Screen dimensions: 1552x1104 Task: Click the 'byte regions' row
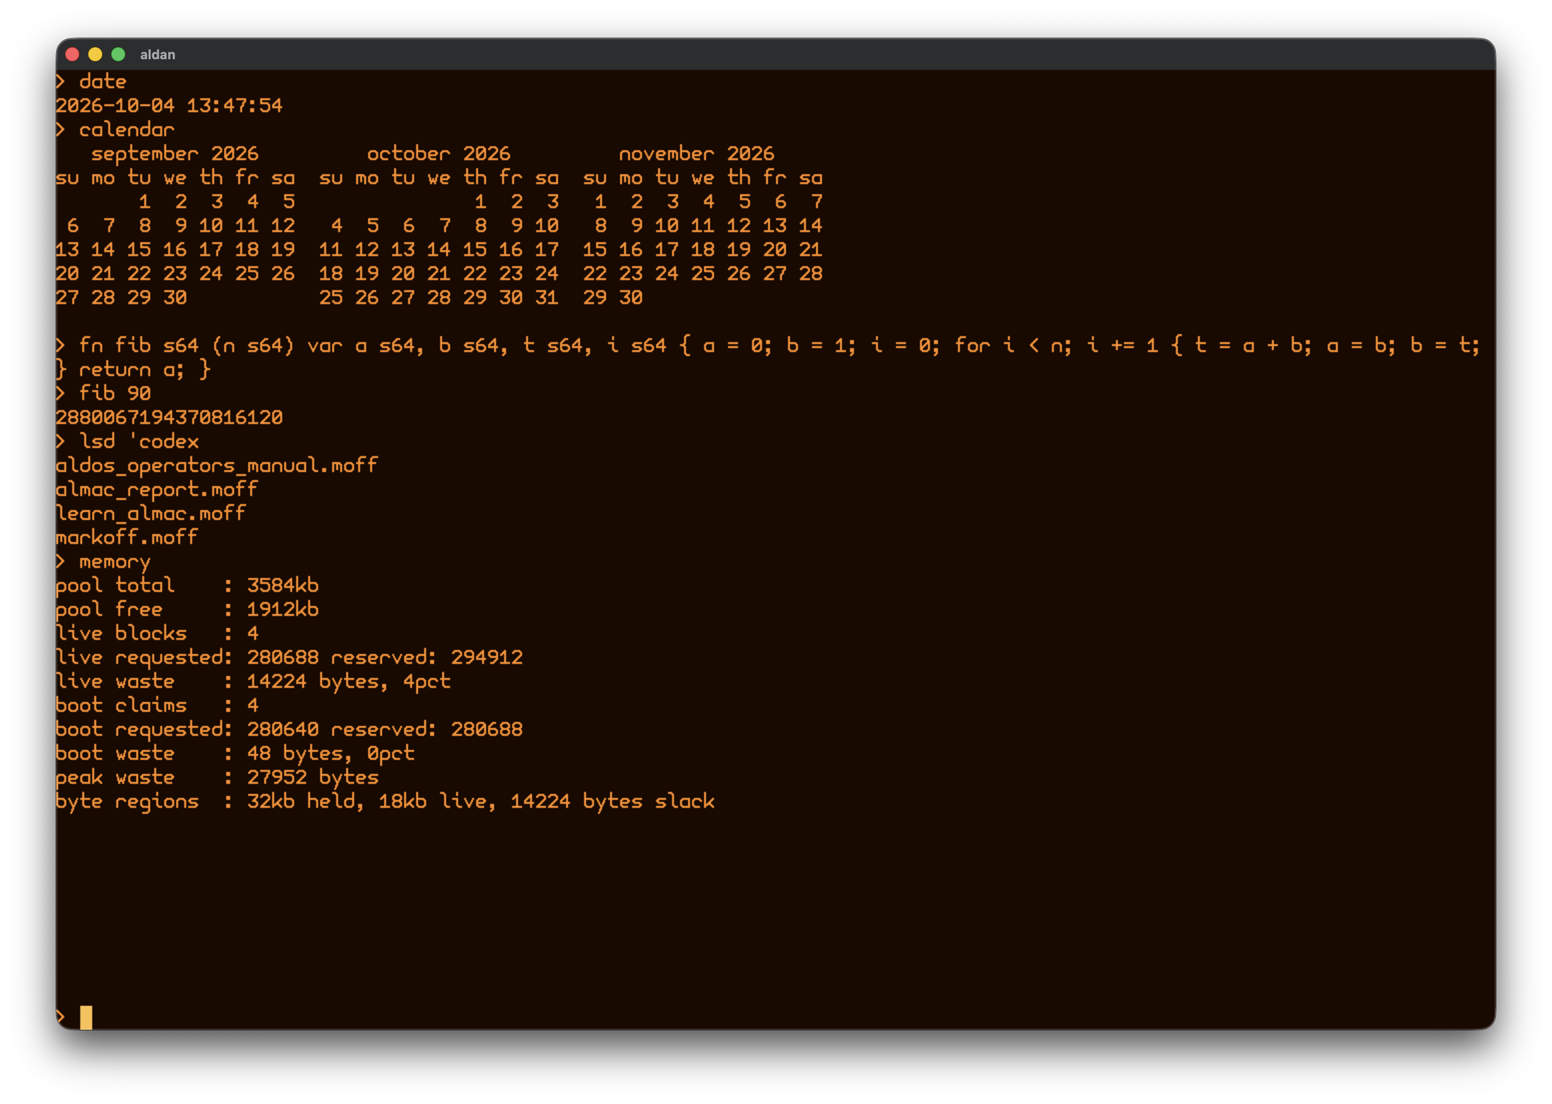385,802
